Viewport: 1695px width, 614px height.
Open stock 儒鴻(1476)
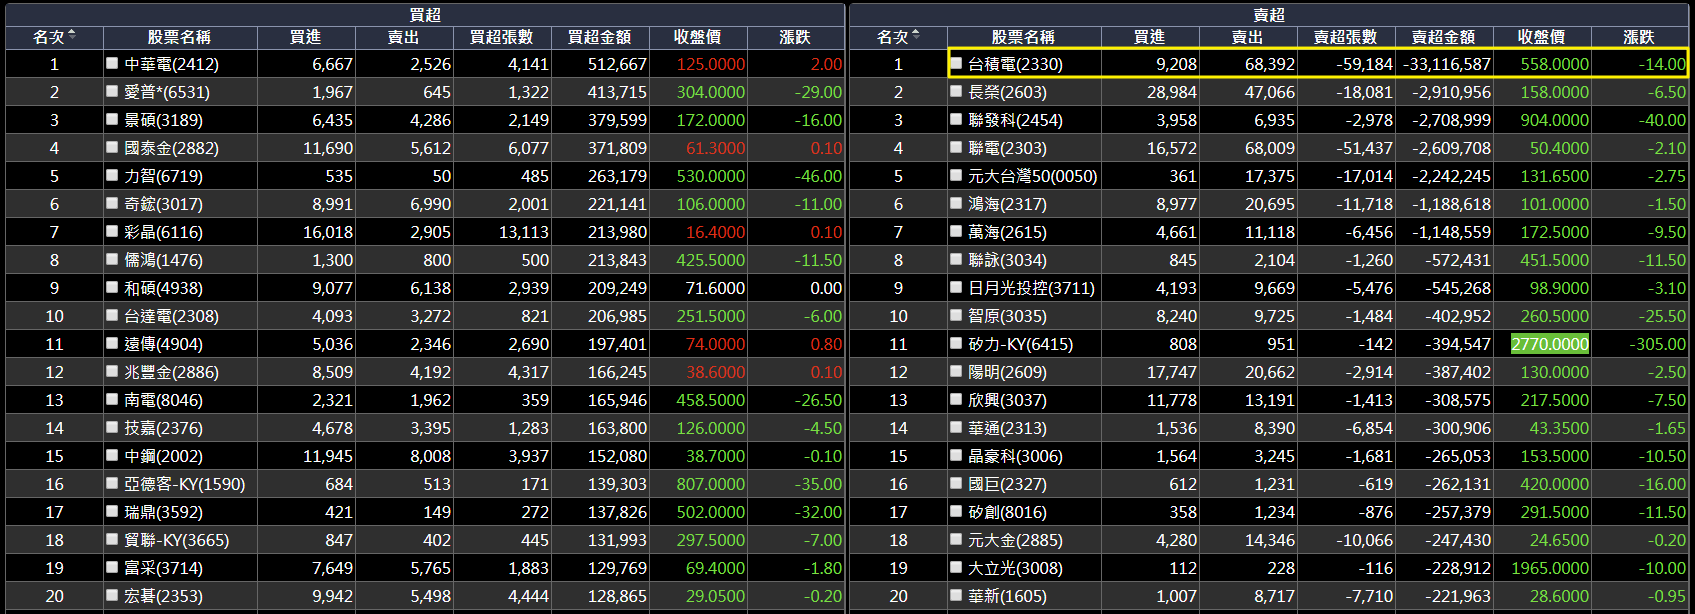pos(163,260)
